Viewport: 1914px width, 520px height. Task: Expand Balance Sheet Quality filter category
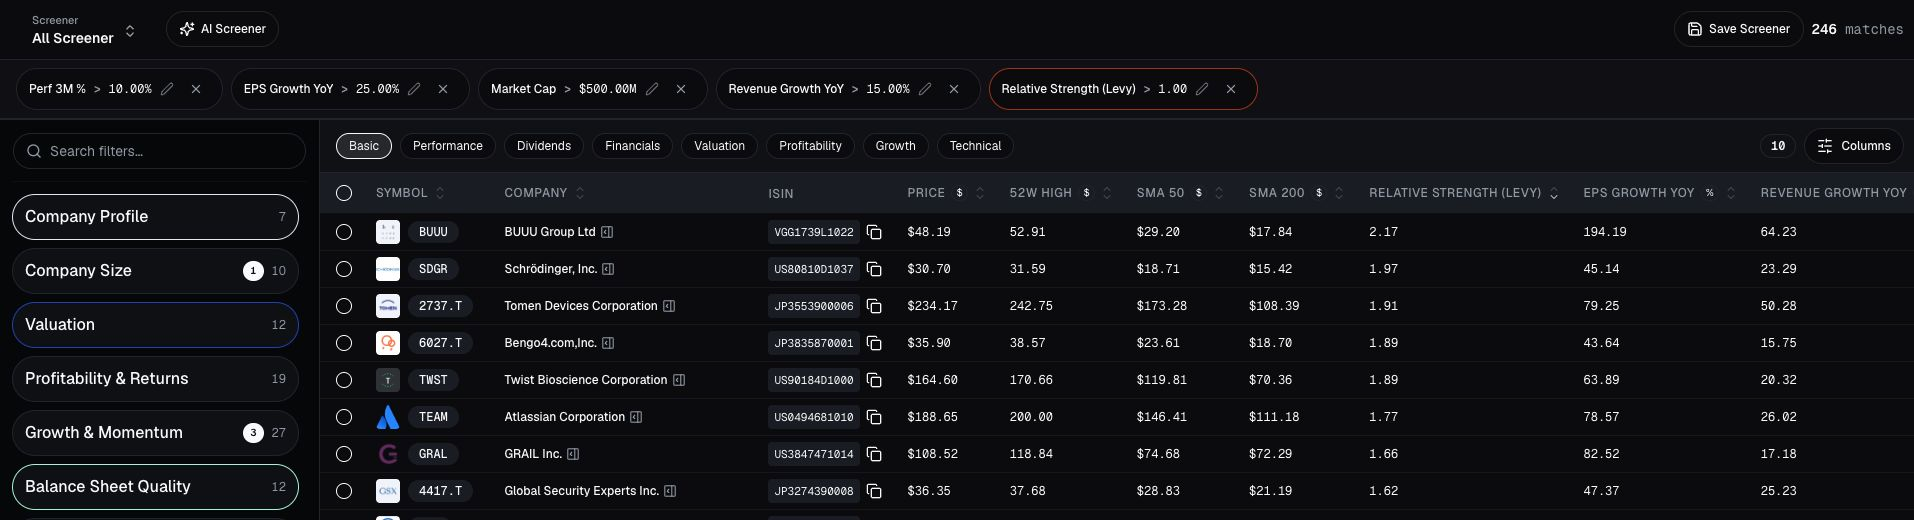(155, 487)
